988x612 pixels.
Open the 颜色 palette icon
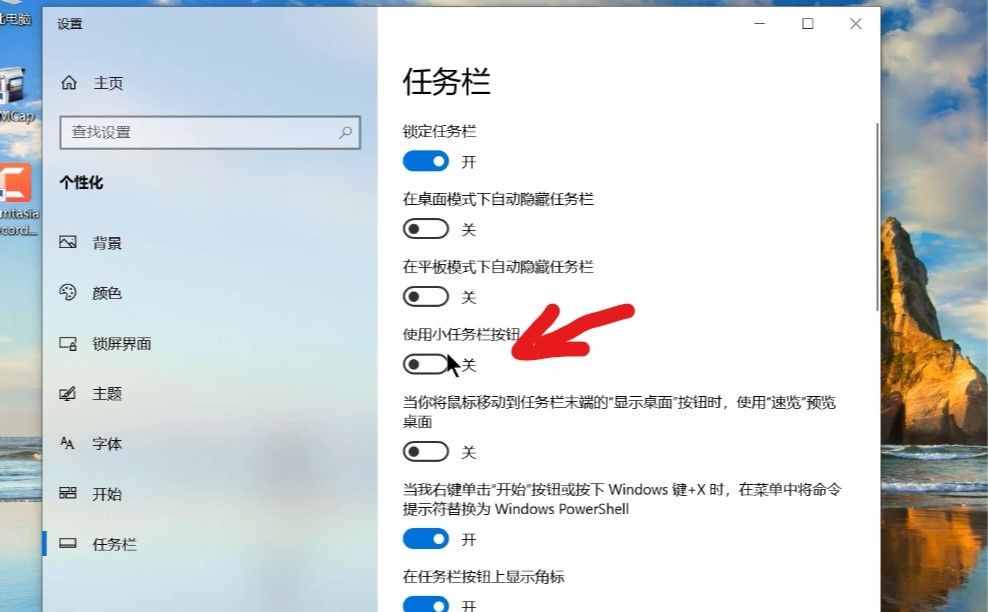tap(68, 292)
